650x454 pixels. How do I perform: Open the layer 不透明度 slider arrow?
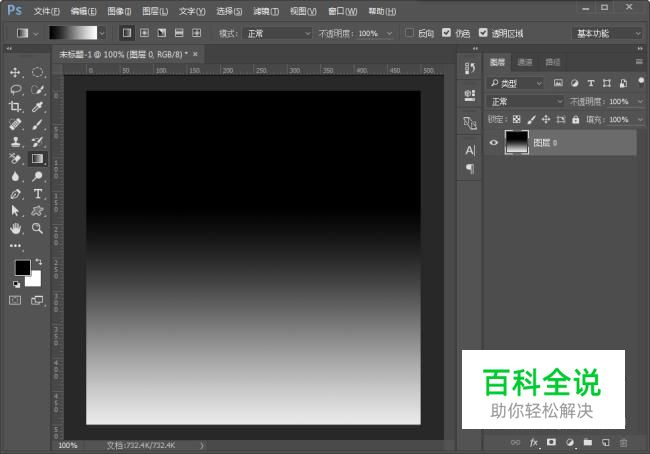[x=640, y=102]
